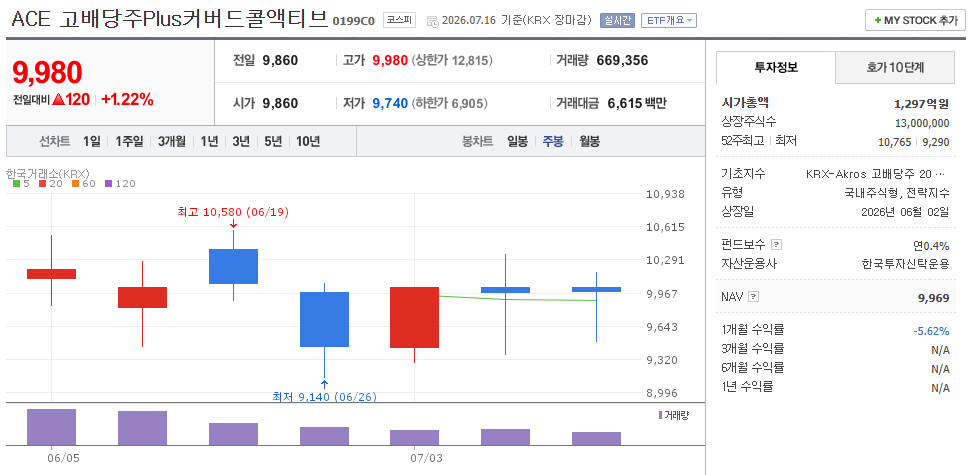The width and height of the screenshot is (970, 475).
Task: Select the 1년 line chart period
Action: (x=209, y=141)
